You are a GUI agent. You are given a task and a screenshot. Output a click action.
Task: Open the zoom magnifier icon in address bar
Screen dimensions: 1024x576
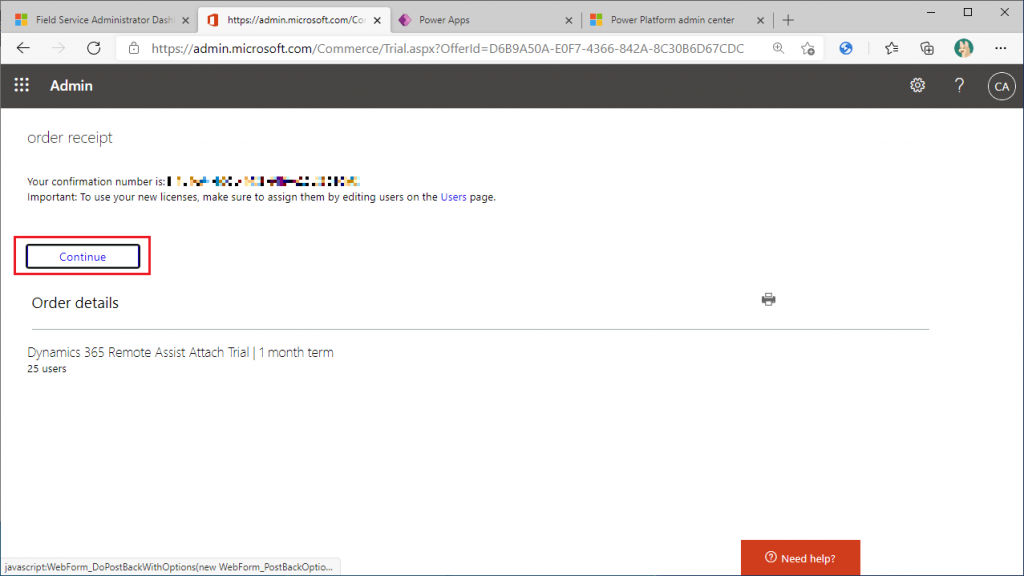click(x=778, y=48)
